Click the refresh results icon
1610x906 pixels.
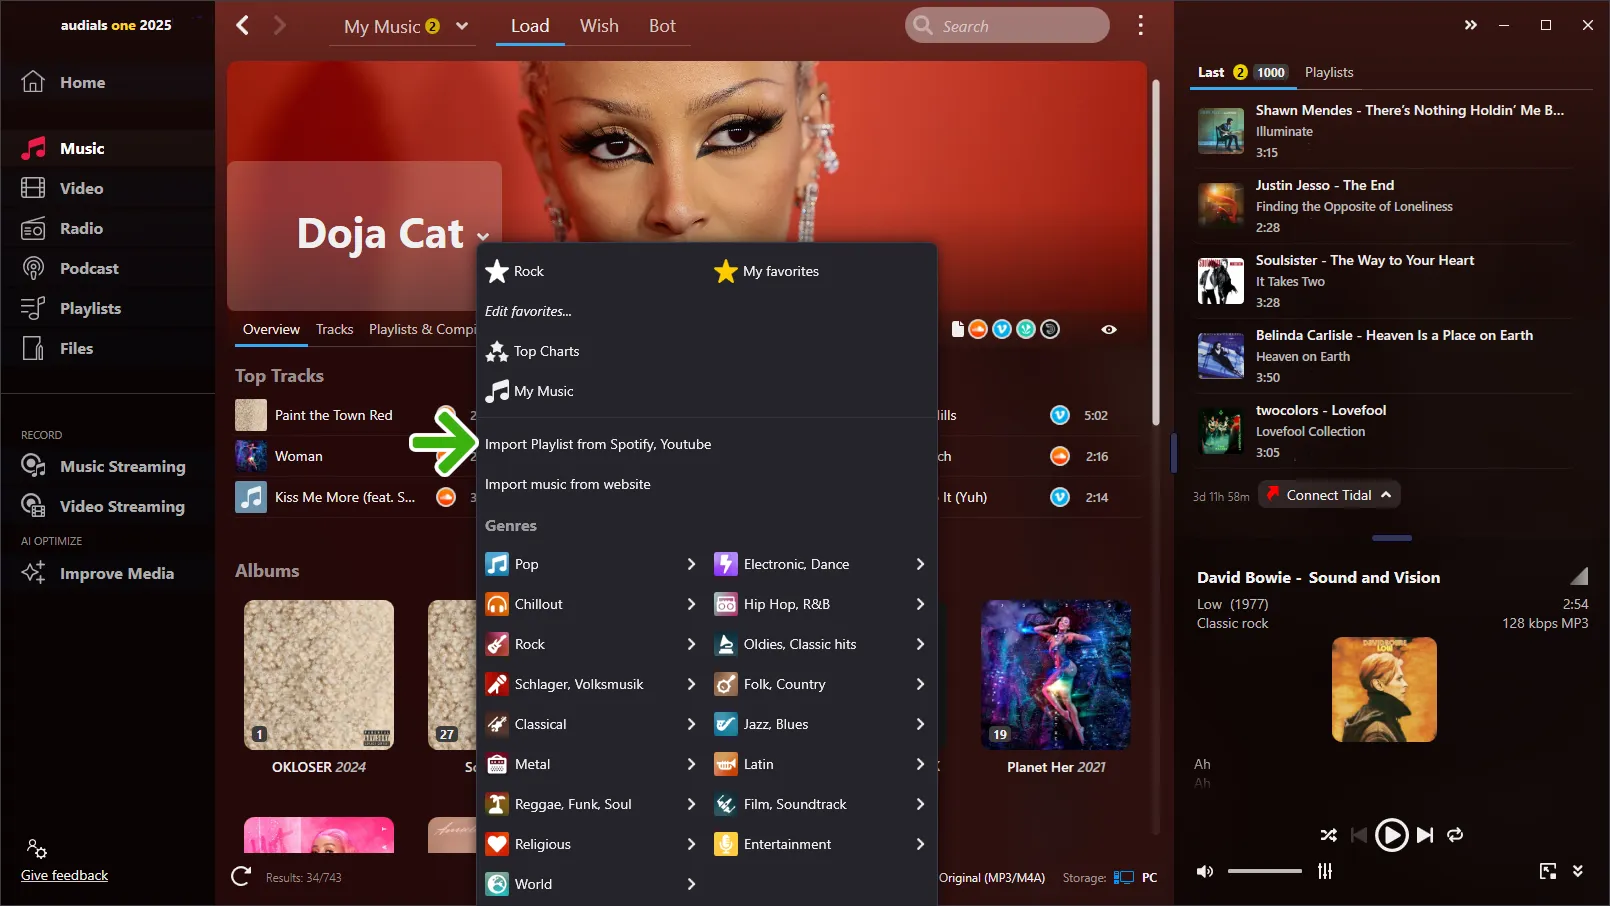(x=241, y=877)
